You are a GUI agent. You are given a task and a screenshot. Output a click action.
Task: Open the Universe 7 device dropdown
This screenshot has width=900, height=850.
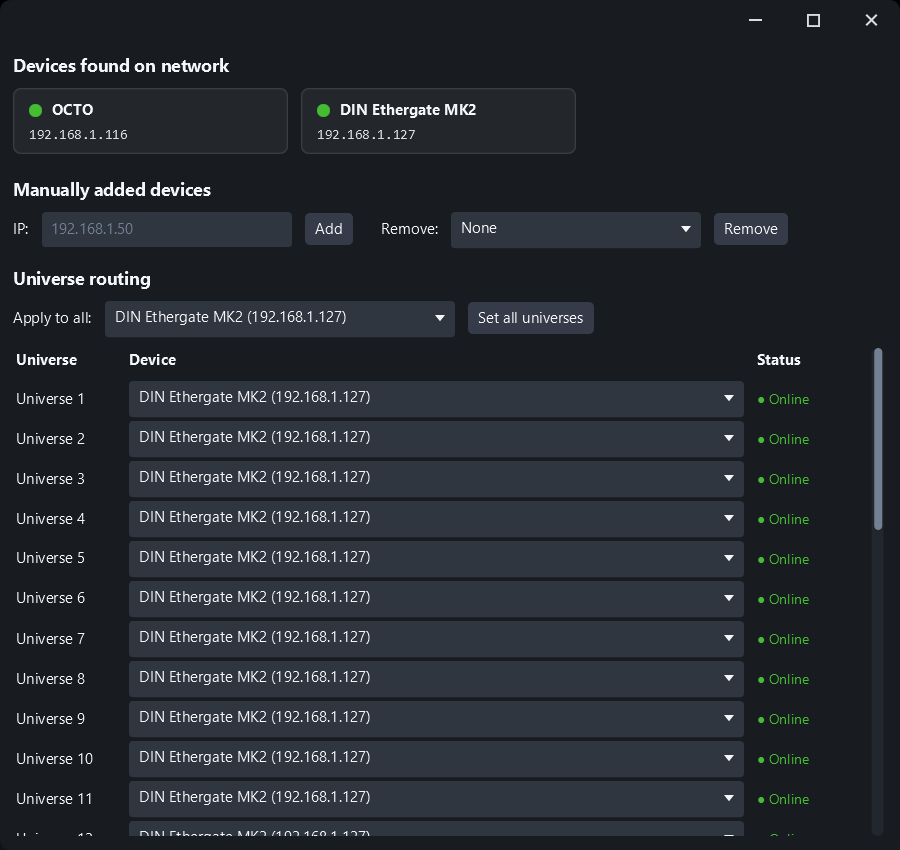coord(436,639)
